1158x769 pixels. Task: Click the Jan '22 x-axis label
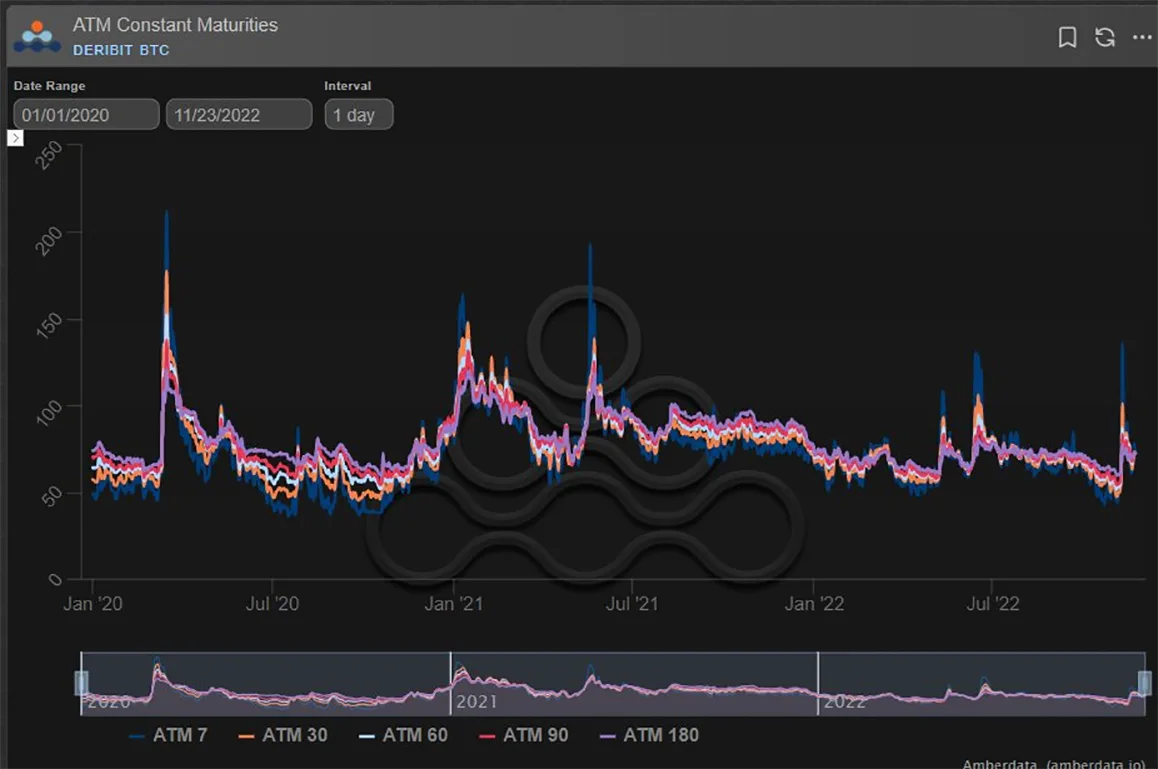tap(814, 604)
